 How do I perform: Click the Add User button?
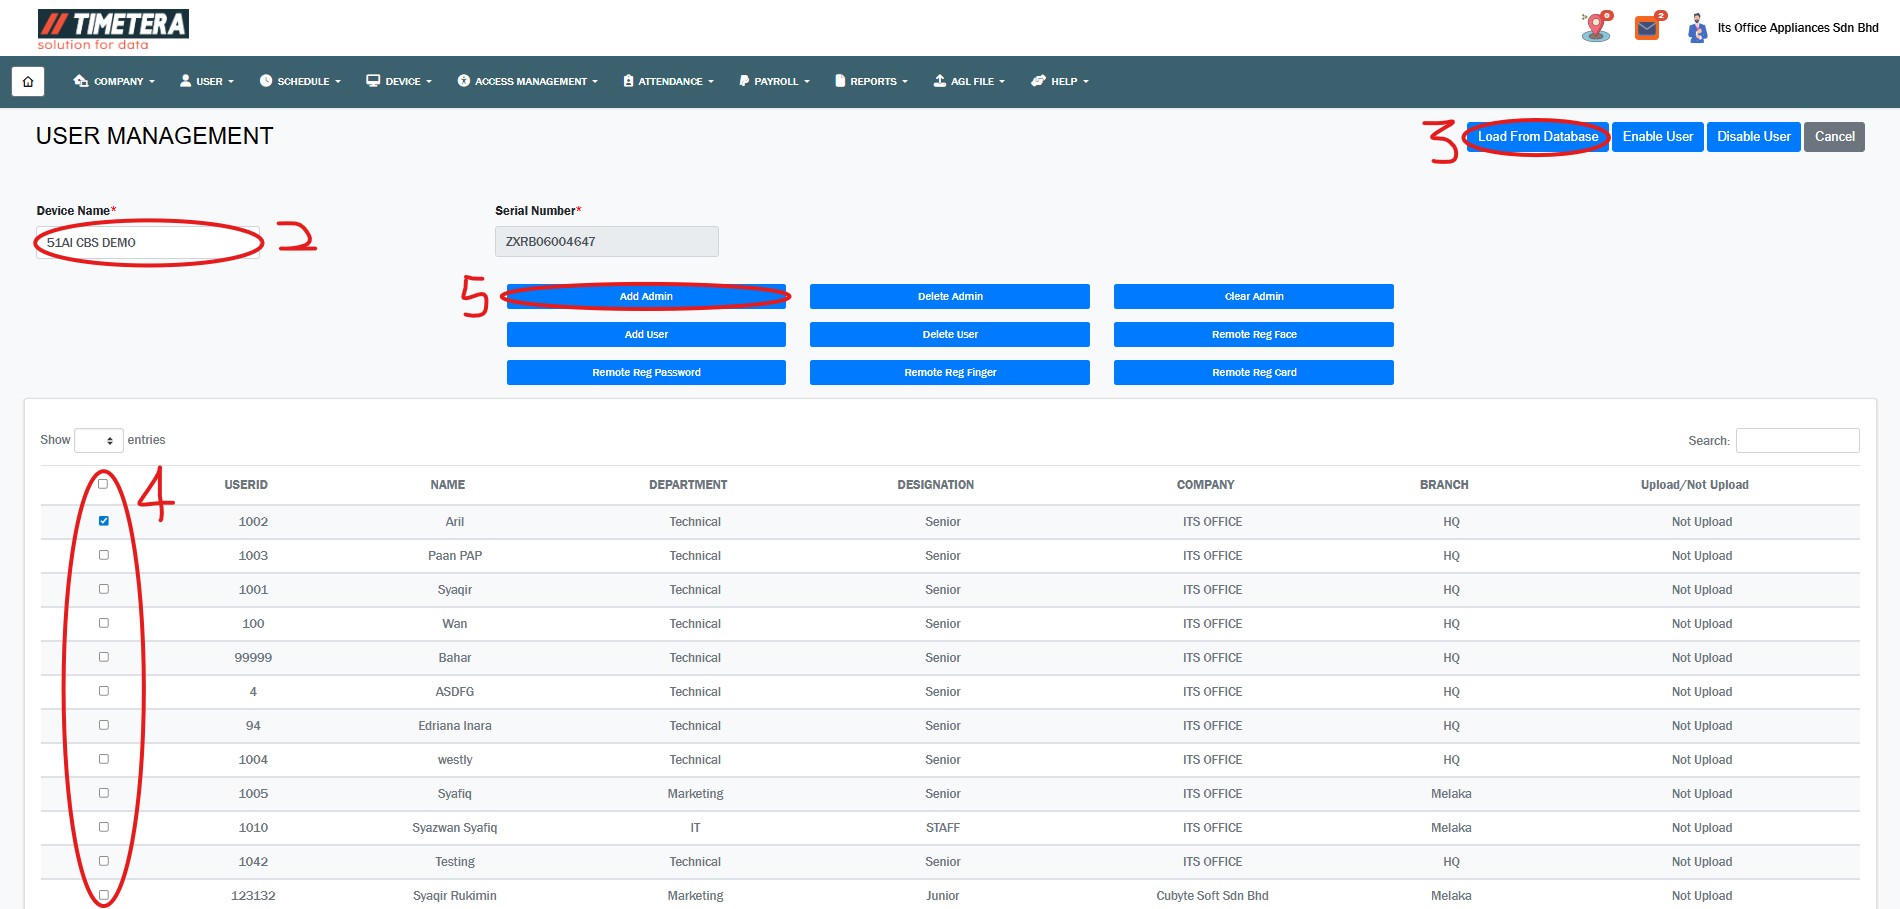tap(646, 334)
